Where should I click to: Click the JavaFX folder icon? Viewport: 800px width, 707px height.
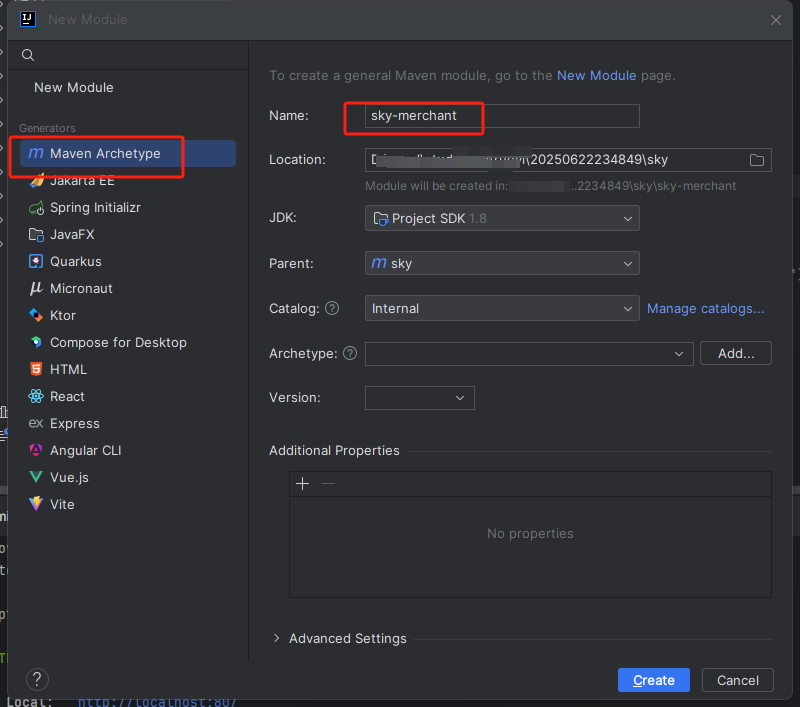[x=36, y=235]
